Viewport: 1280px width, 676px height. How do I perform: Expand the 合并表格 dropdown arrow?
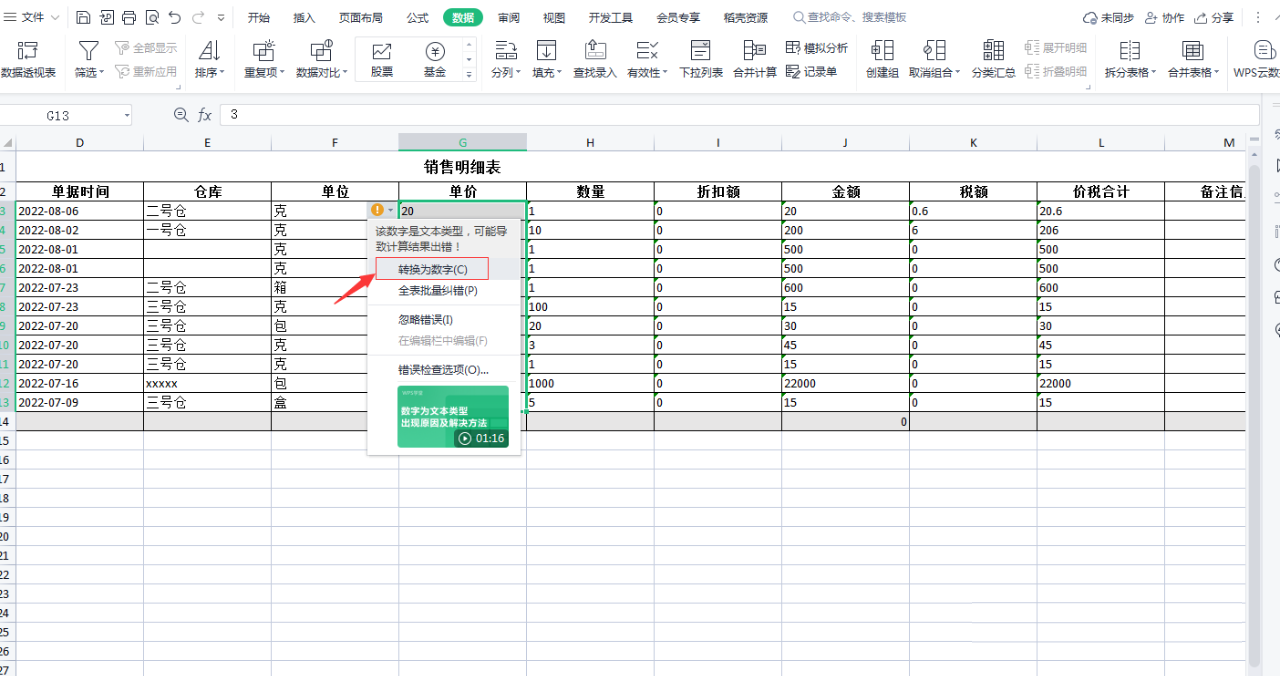click(x=1217, y=73)
